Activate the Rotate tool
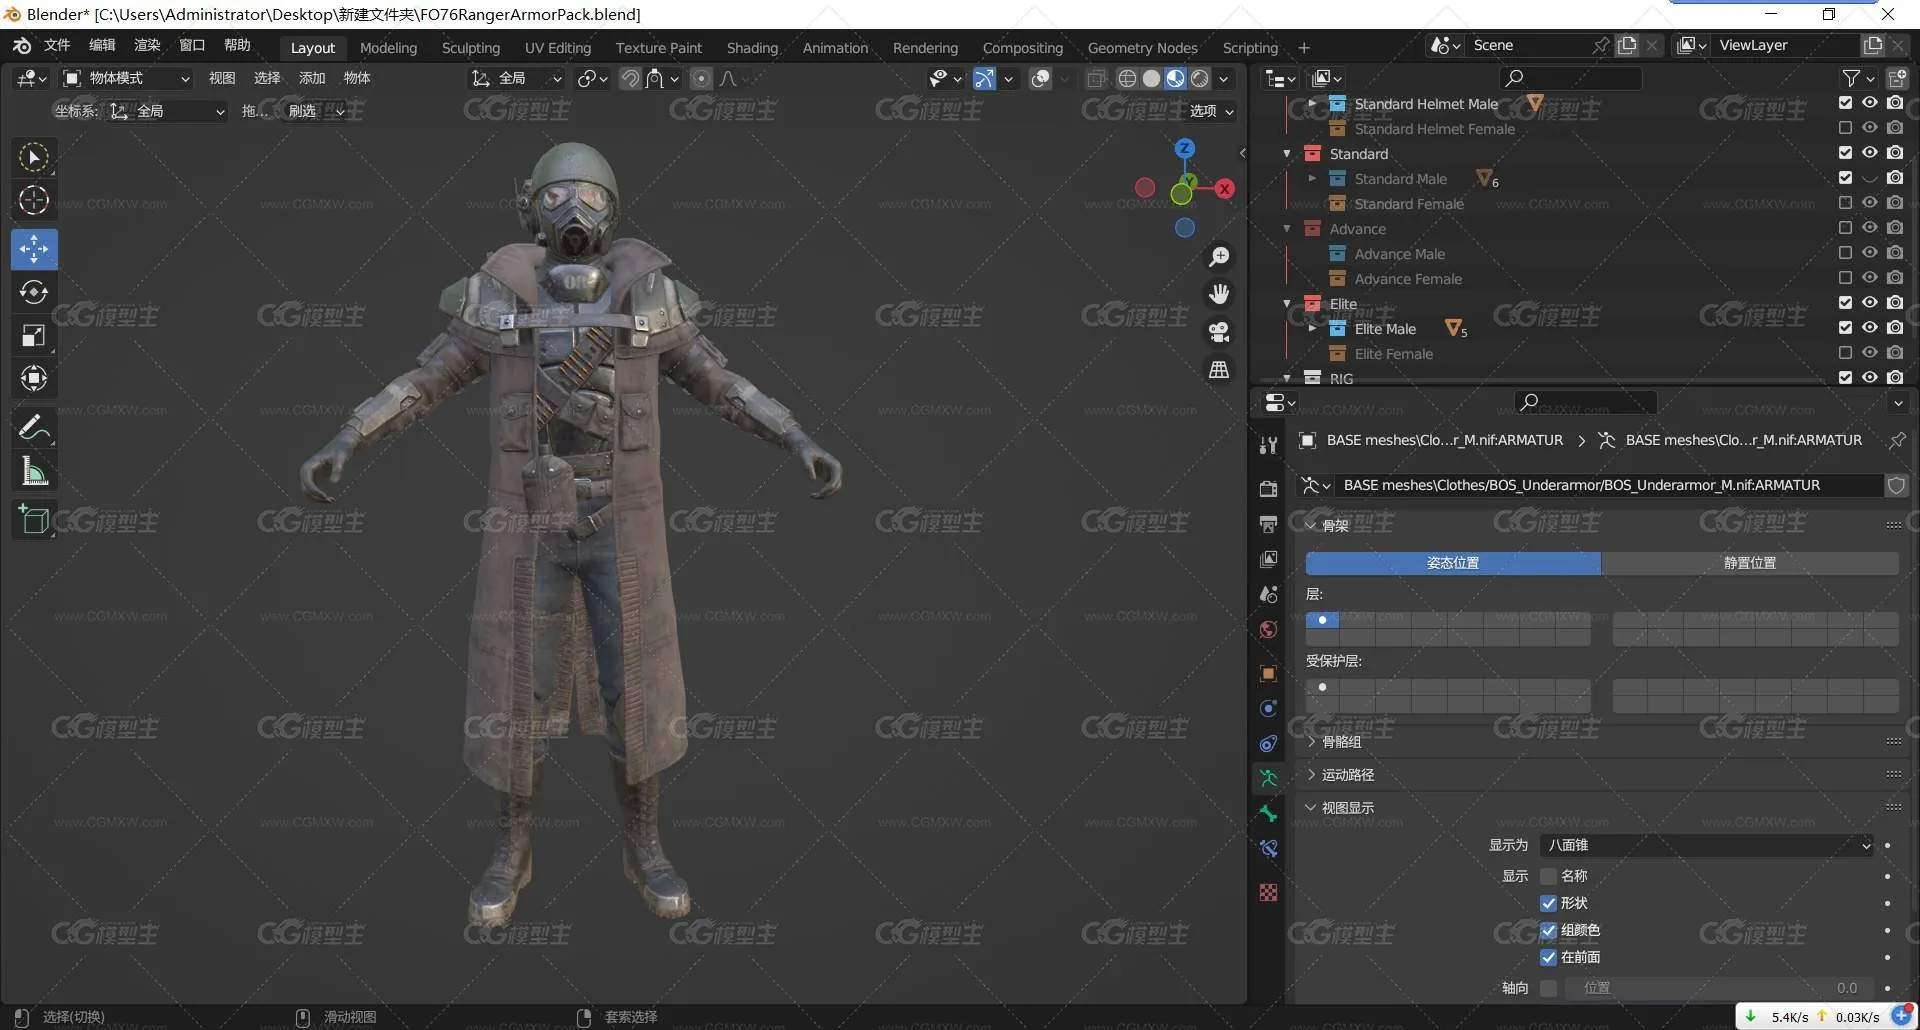The height and width of the screenshot is (1030, 1920). pos(34,292)
